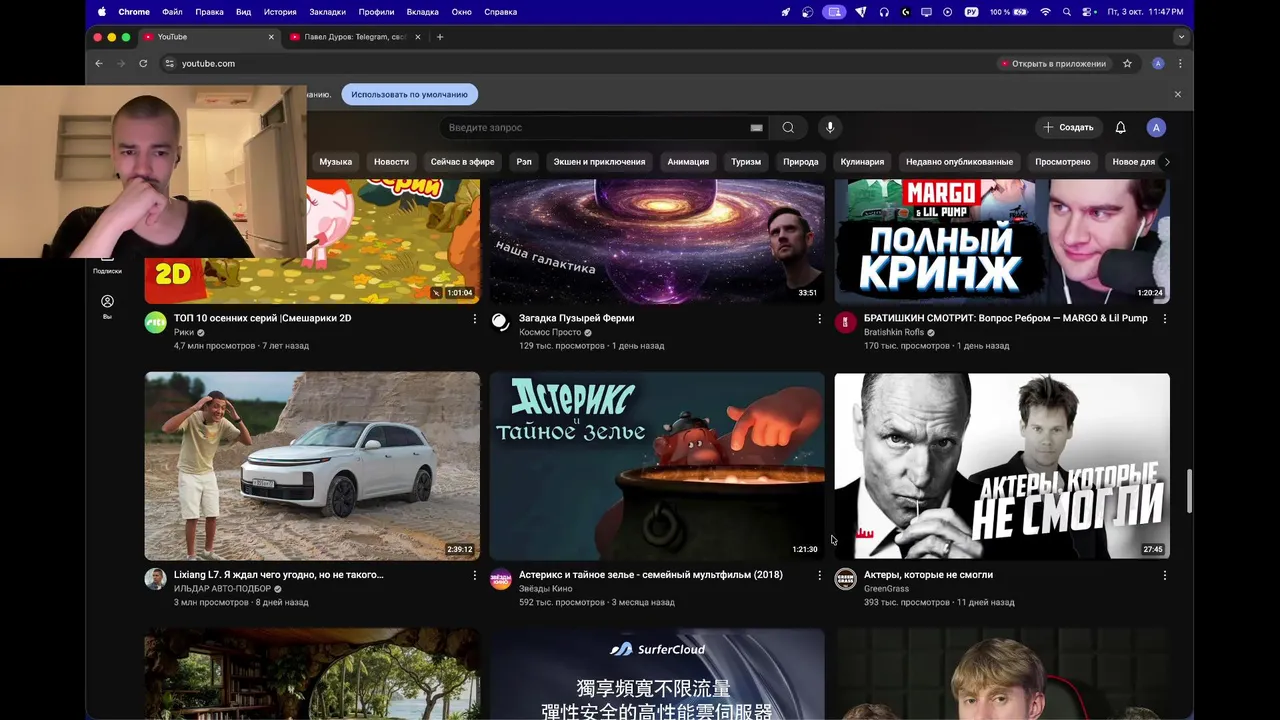Select the Новости category chip

391,161
